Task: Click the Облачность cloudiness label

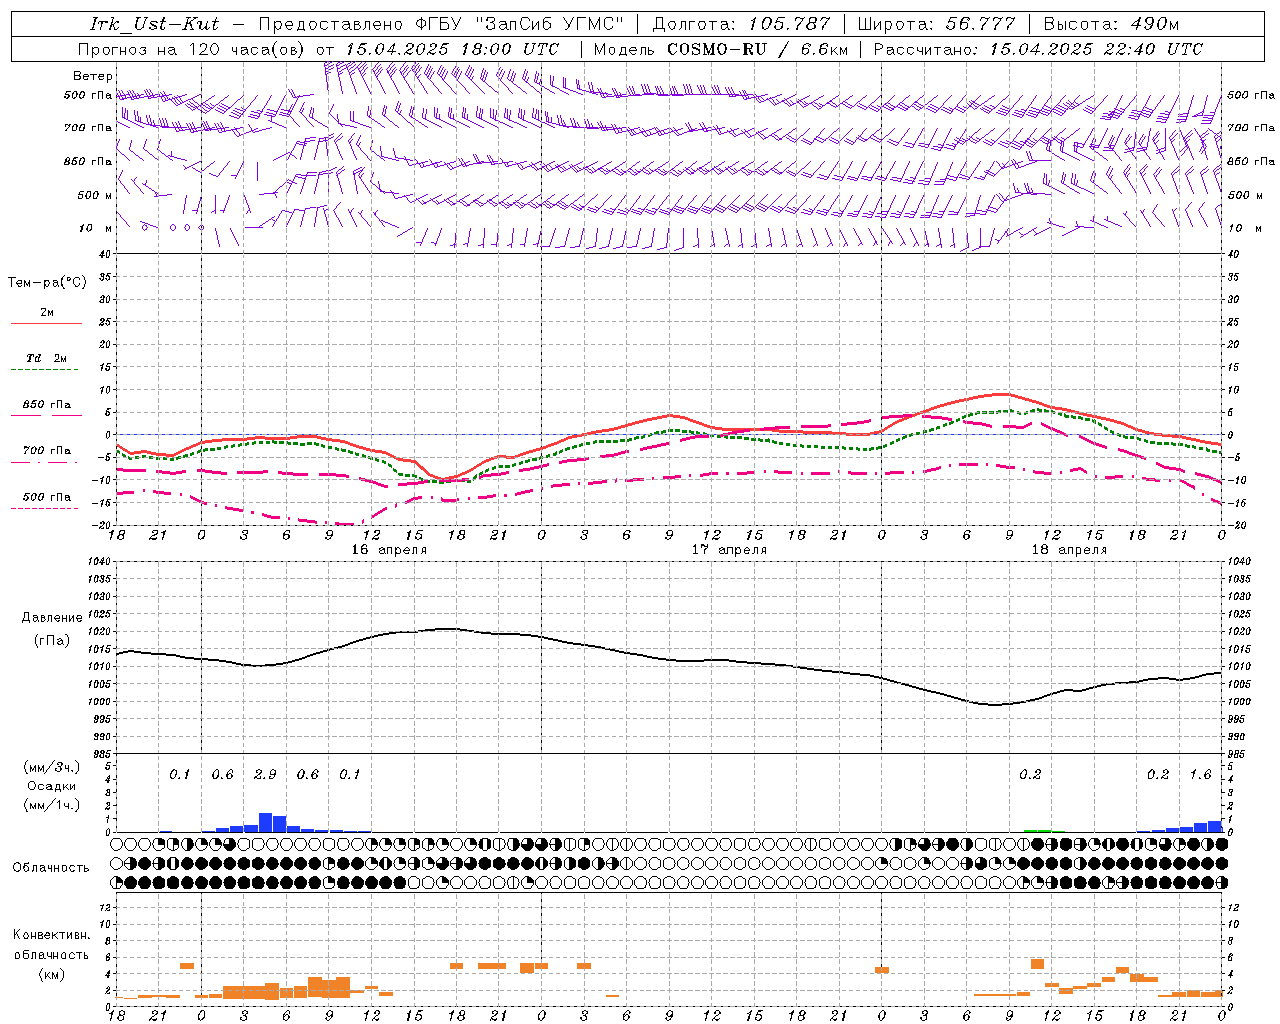Action: pos(51,868)
